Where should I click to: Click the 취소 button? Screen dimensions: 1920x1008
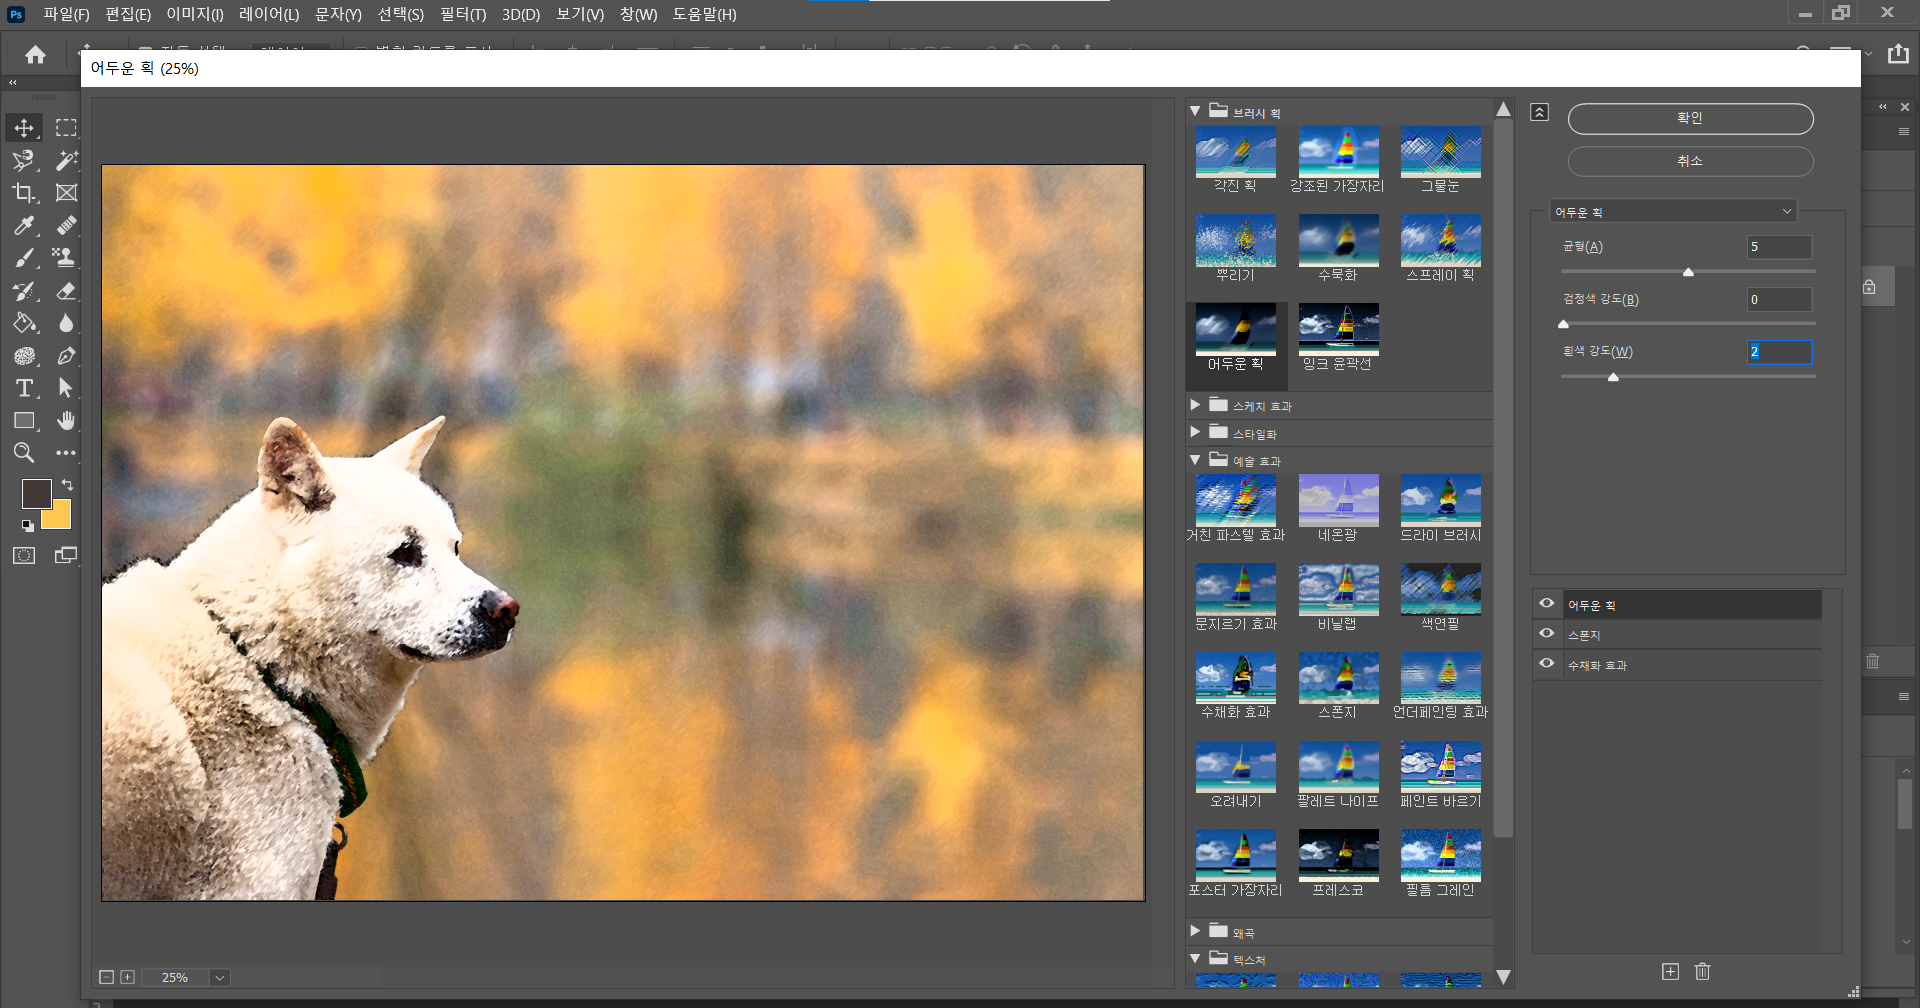[1690, 161]
